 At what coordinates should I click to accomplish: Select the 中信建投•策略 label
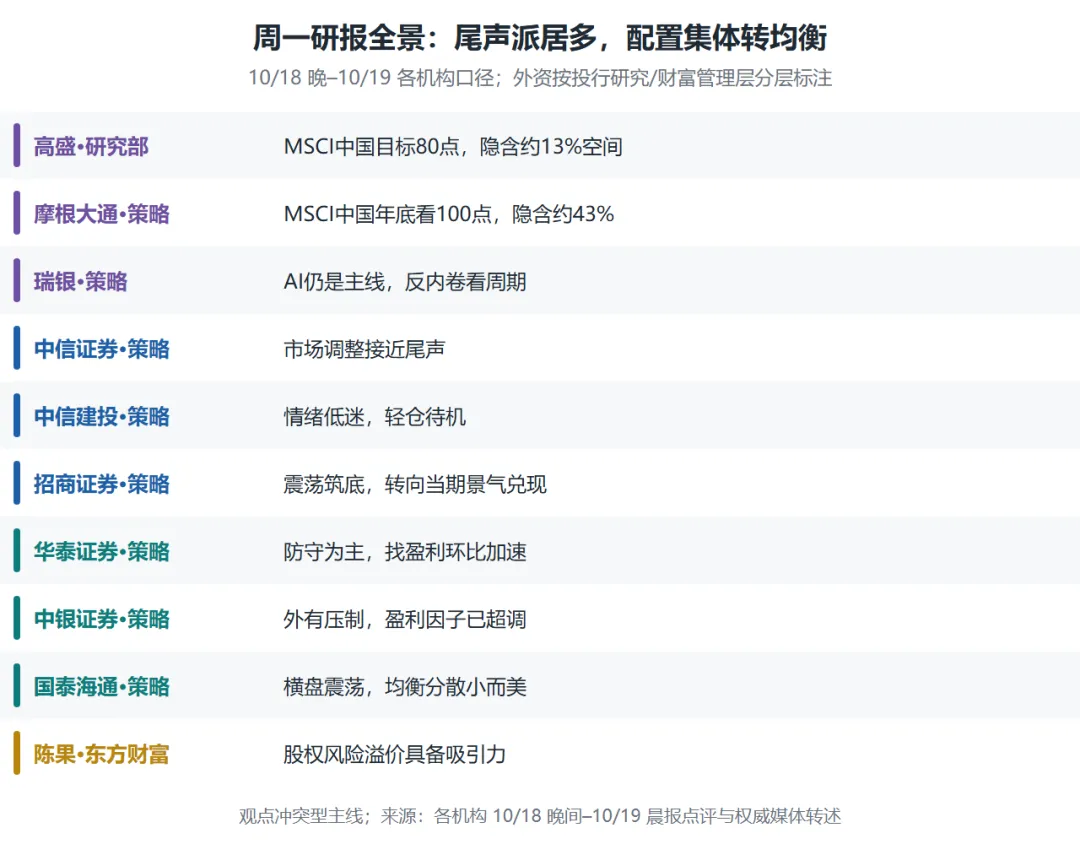click(x=101, y=417)
